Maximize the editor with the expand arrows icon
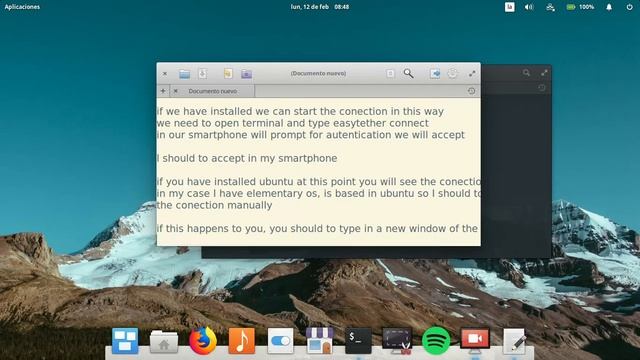Viewport: 640px width, 360px height. [472, 73]
